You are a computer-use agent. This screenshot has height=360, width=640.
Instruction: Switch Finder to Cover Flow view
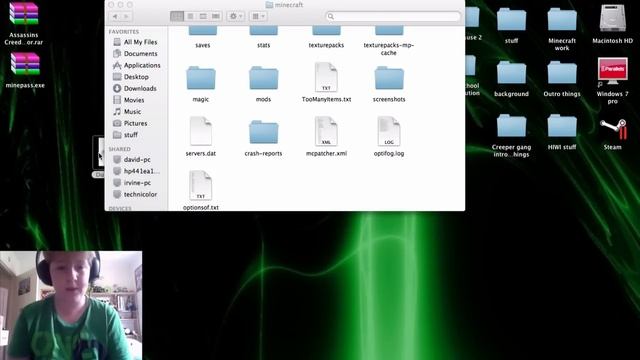tap(216, 16)
